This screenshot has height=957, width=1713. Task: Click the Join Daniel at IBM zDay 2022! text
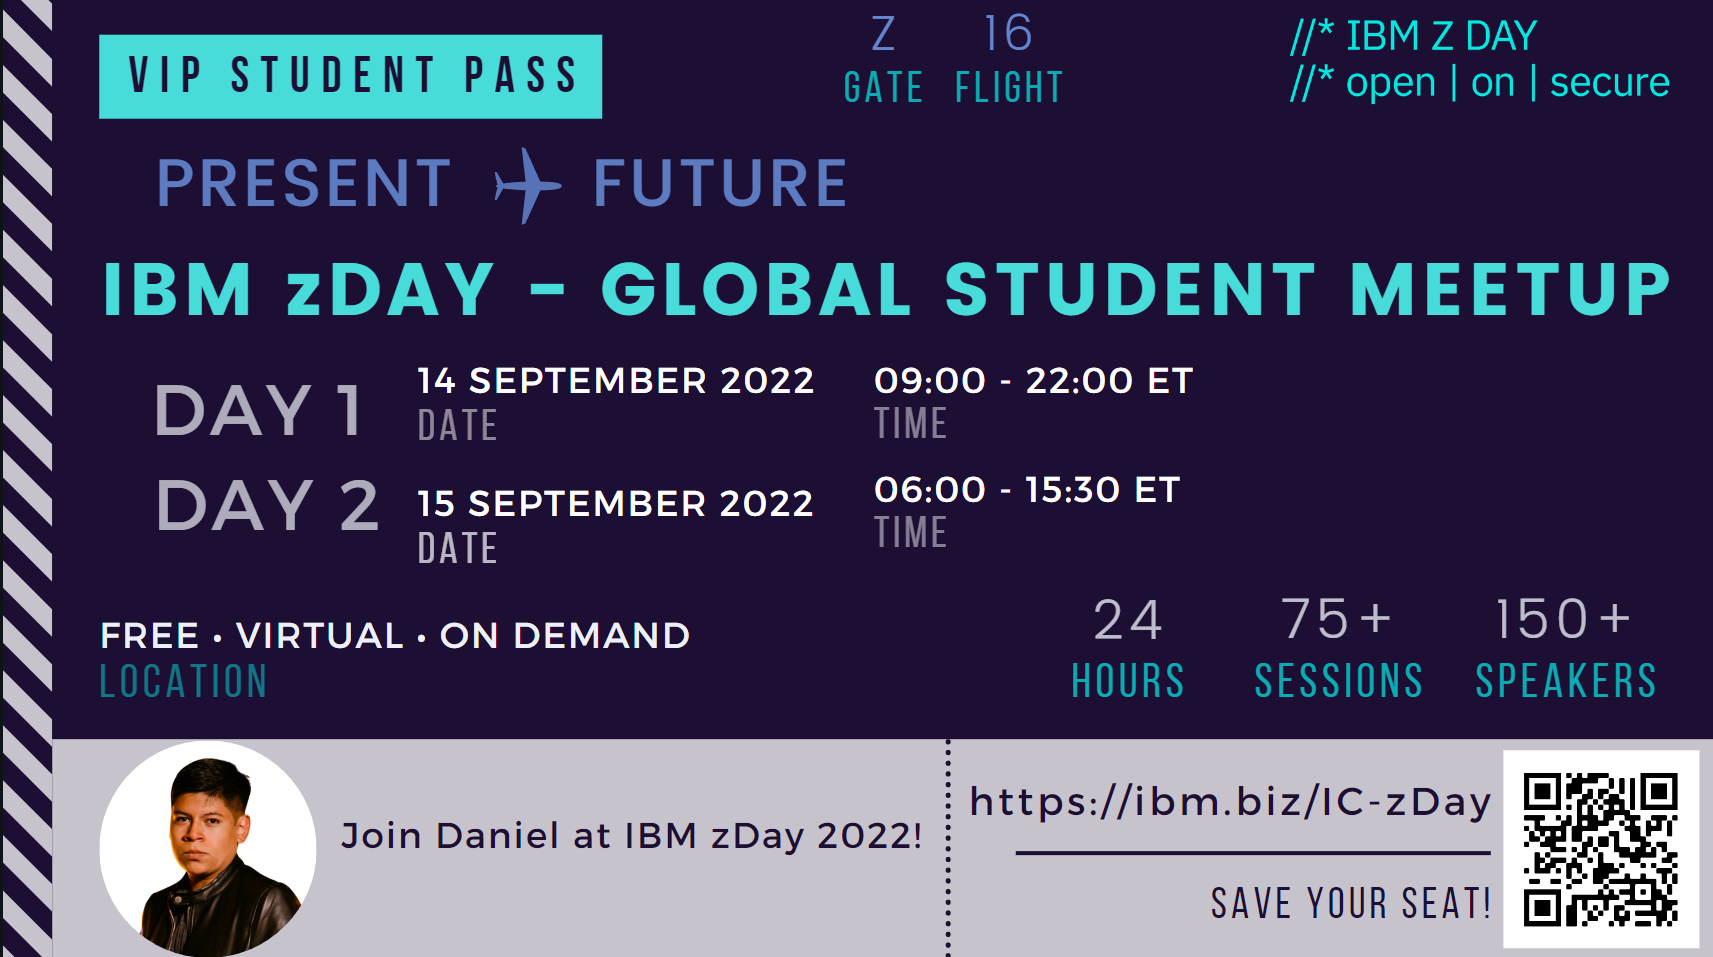tap(632, 836)
